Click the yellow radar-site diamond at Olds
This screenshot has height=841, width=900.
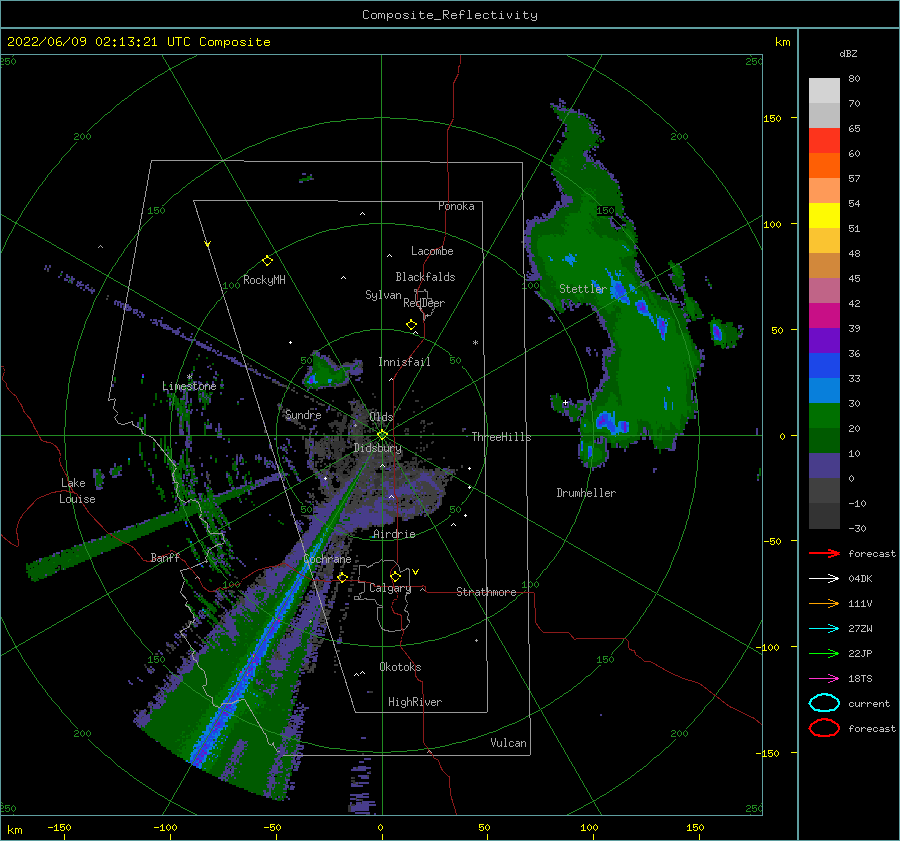(382, 435)
